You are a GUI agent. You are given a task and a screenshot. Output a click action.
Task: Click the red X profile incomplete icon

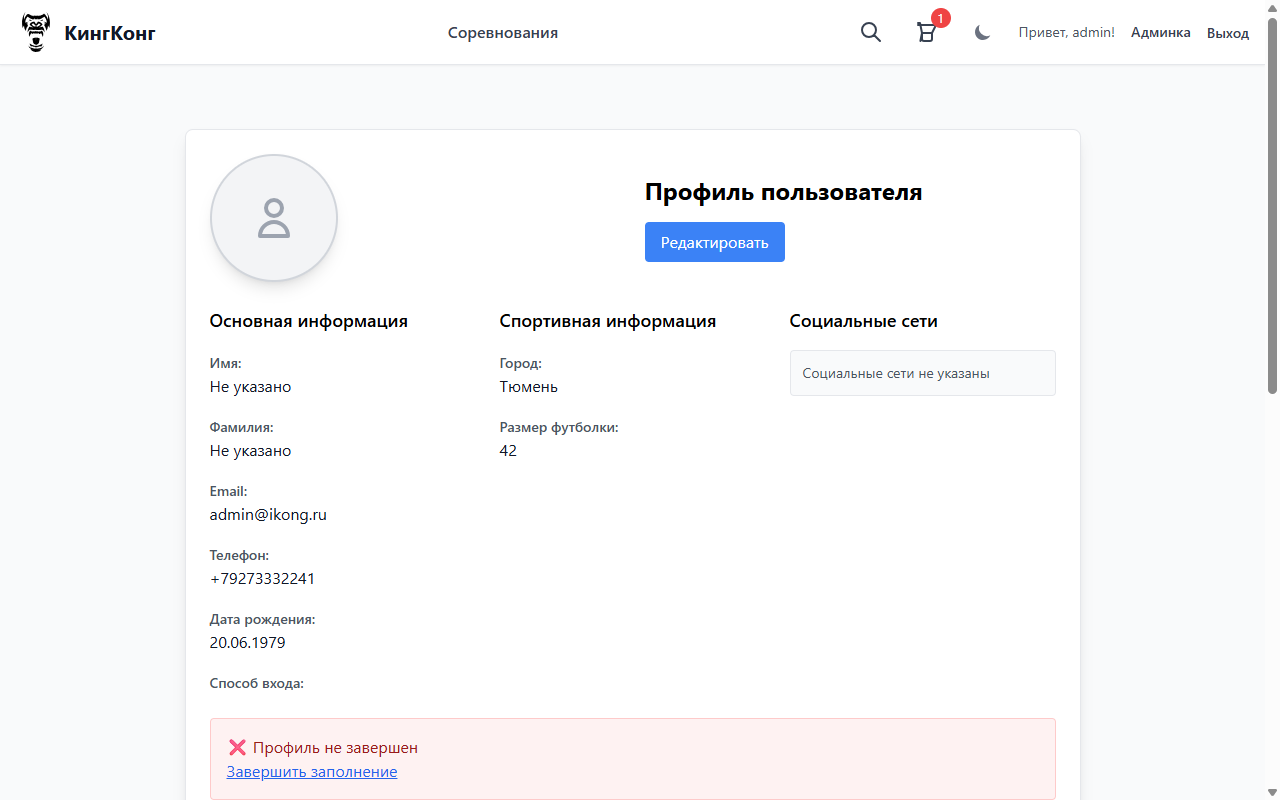point(236,747)
